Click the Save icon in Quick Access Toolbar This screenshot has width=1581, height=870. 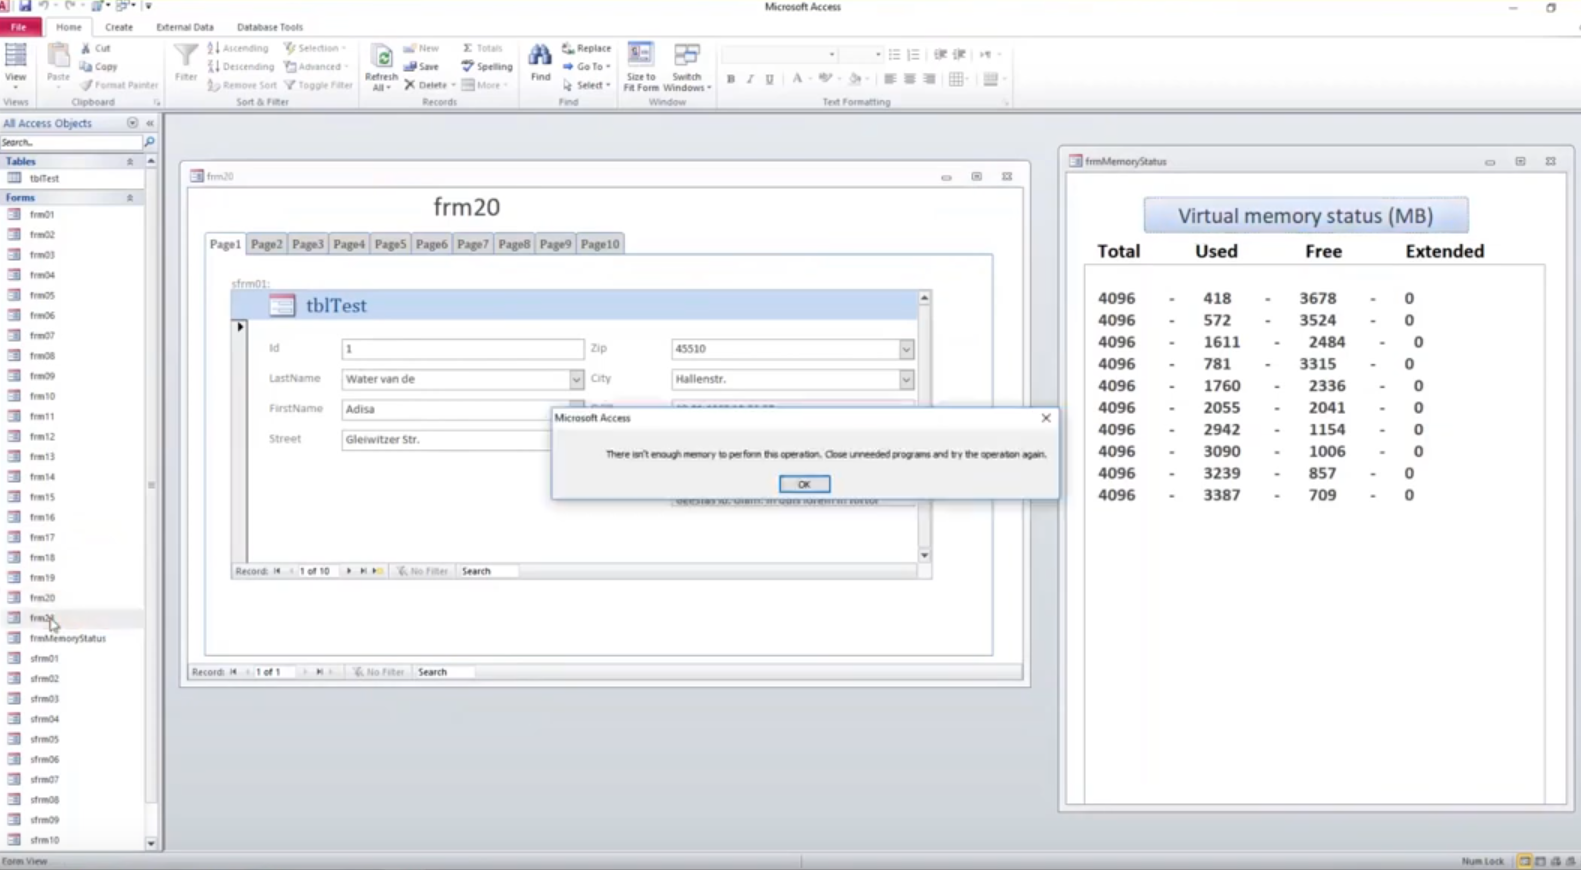pos(25,6)
